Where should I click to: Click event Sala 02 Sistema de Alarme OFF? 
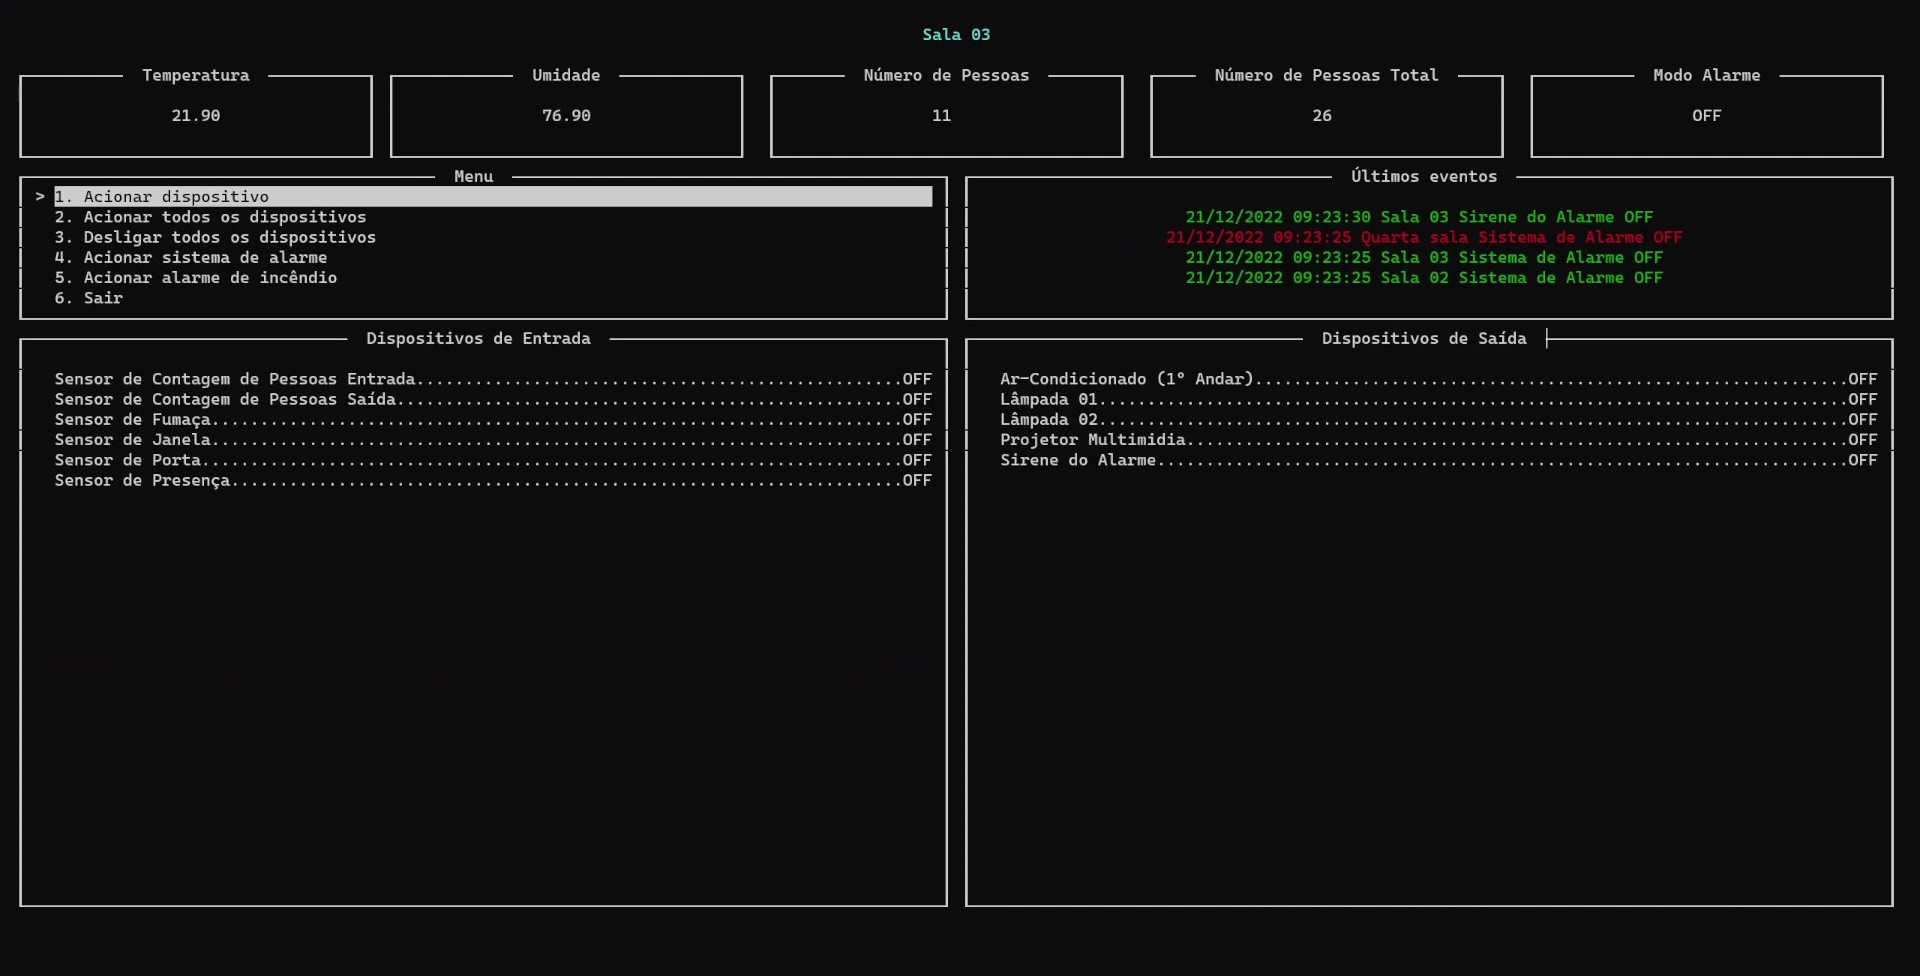pos(1424,278)
